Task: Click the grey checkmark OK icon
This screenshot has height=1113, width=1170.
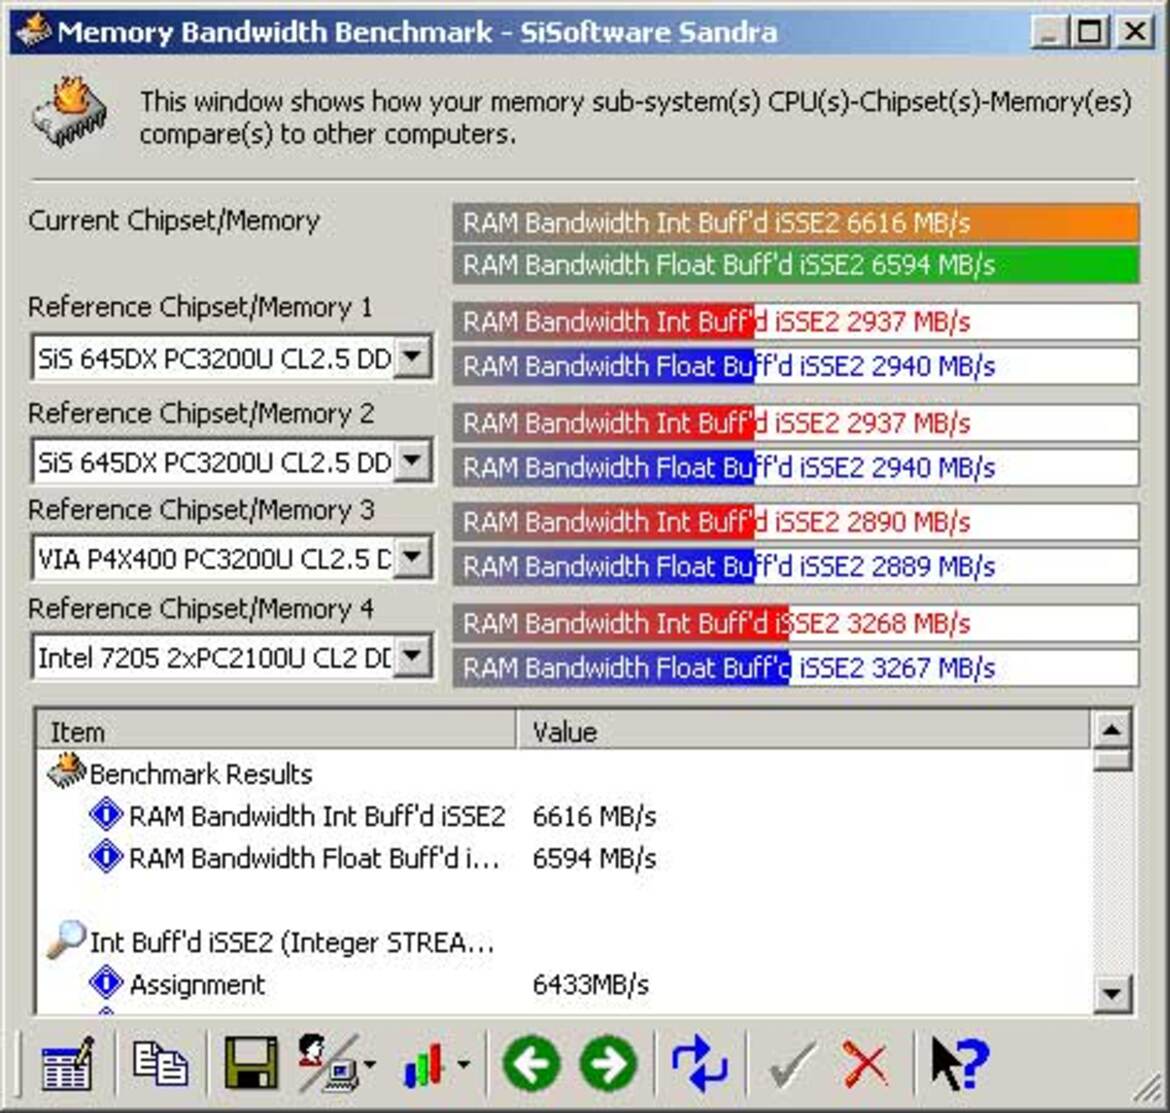Action: pyautogui.click(x=792, y=1063)
